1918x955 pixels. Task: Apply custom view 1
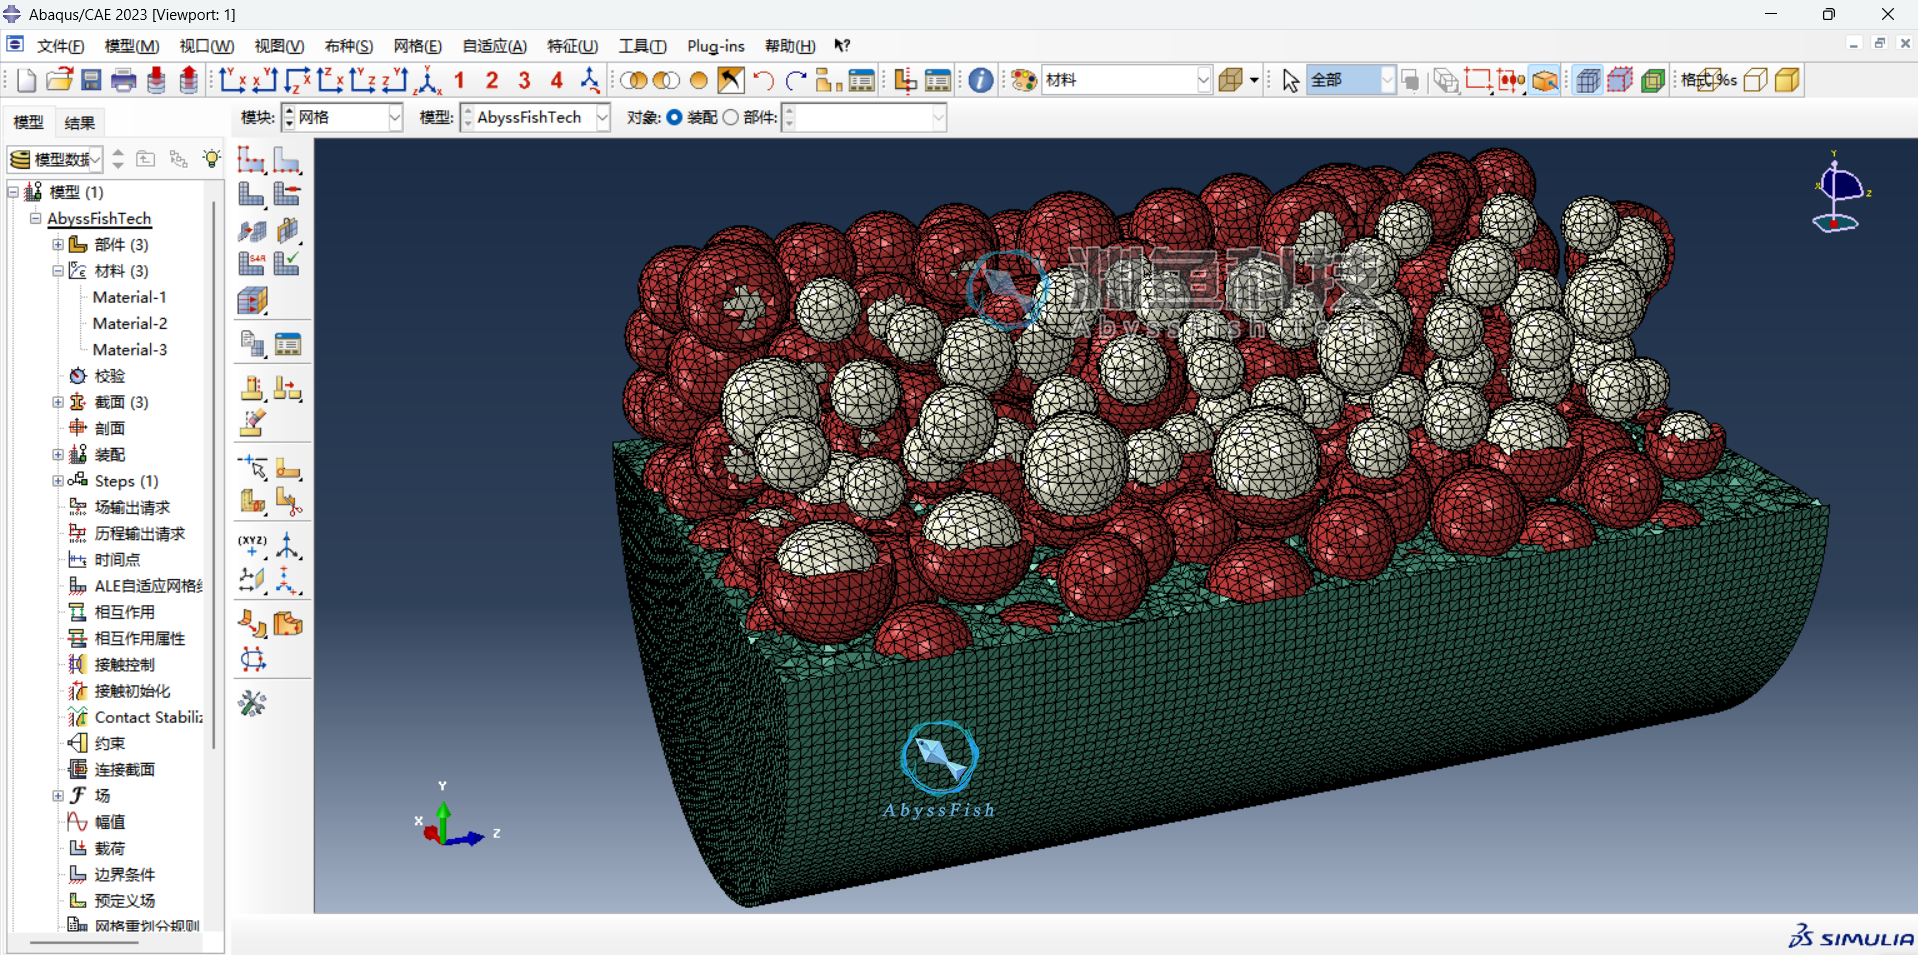coord(459,80)
